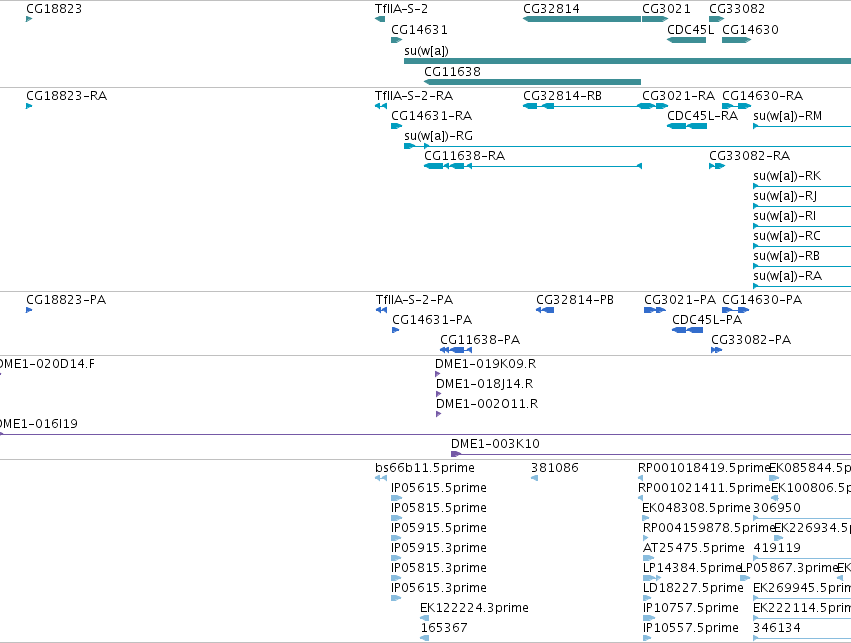
Task: Click protein CG11638-PA label
Action: [x=480, y=340]
